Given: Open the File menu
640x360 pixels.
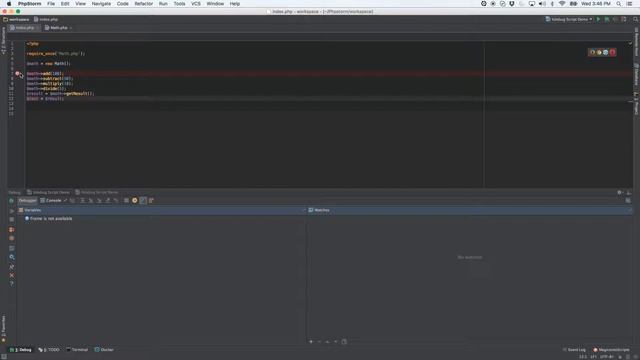Looking at the screenshot, I should coord(51,4).
